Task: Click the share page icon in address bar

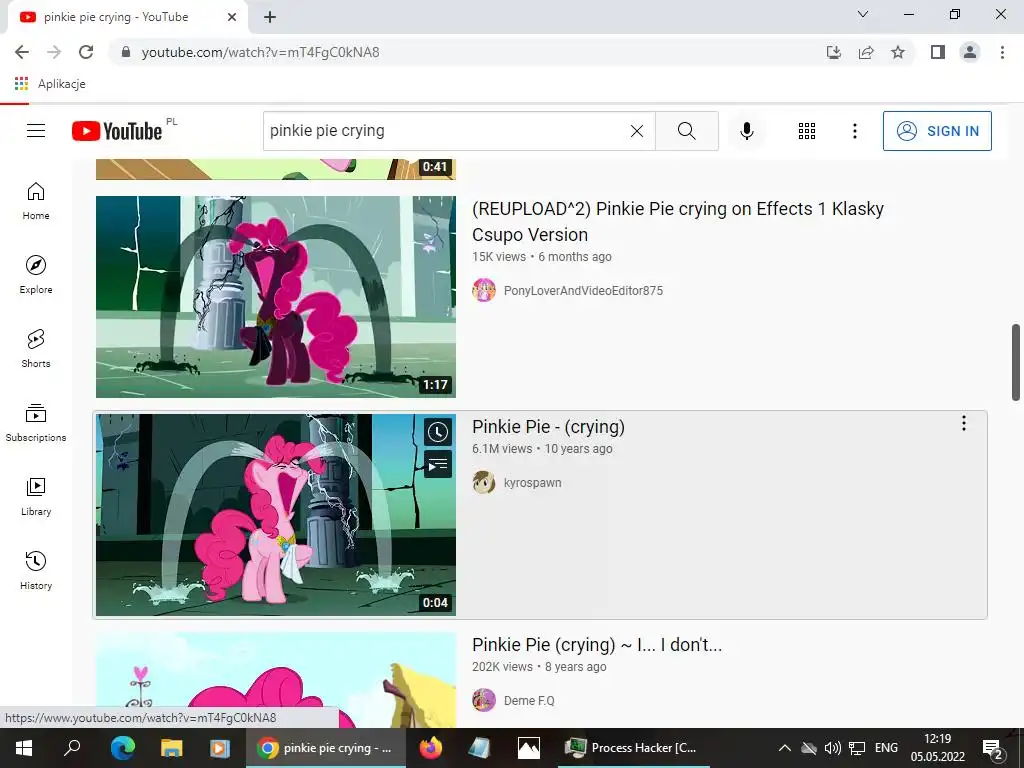Action: click(866, 52)
